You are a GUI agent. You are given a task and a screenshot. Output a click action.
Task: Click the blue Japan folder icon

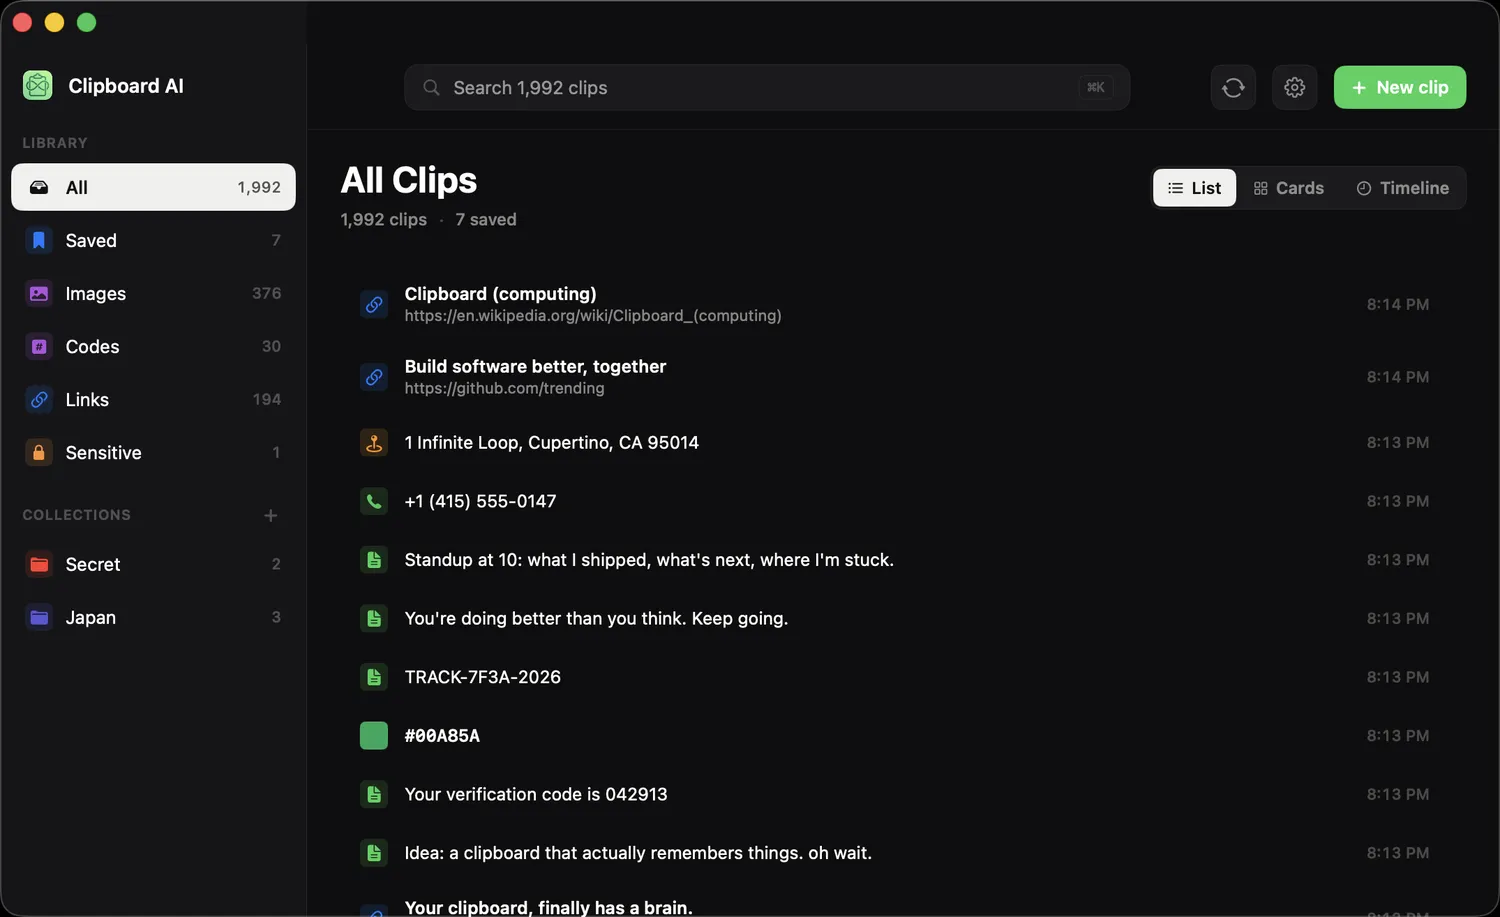(39, 617)
